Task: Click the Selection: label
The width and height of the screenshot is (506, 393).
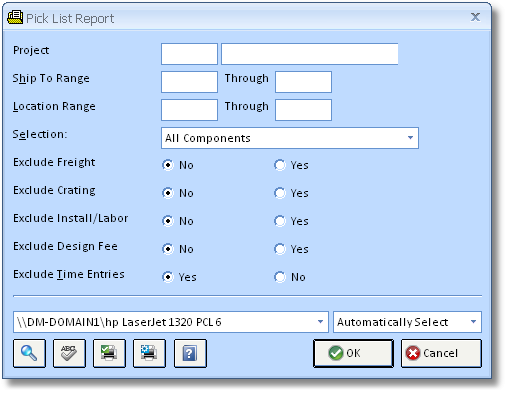Action: [40, 134]
